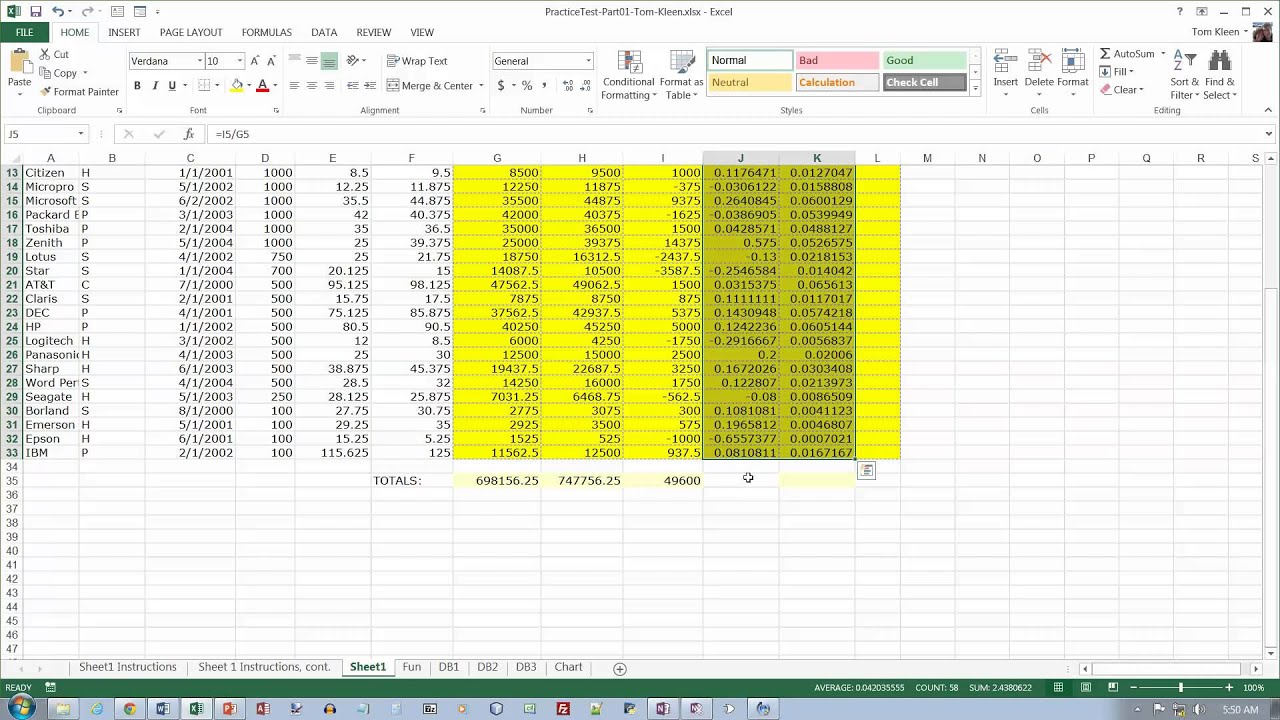Image resolution: width=1280 pixels, height=720 pixels.
Task: Apply red Font Color A
Action: (x=262, y=86)
